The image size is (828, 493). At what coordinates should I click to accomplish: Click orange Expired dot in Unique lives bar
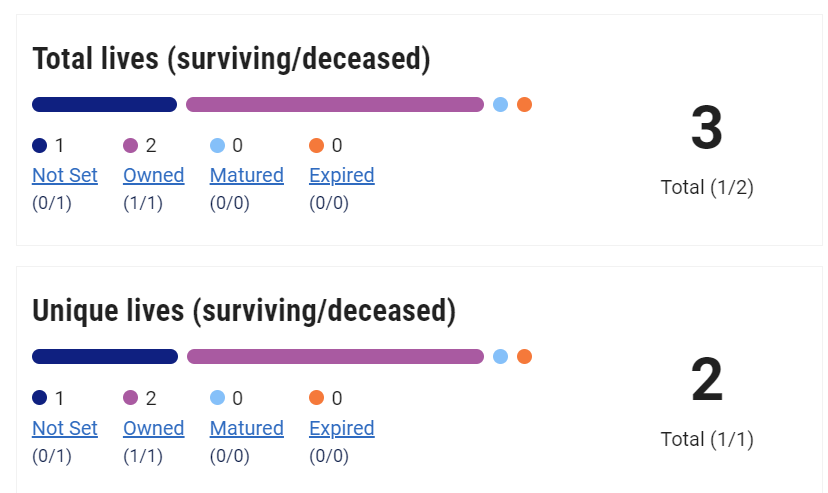tap(524, 357)
